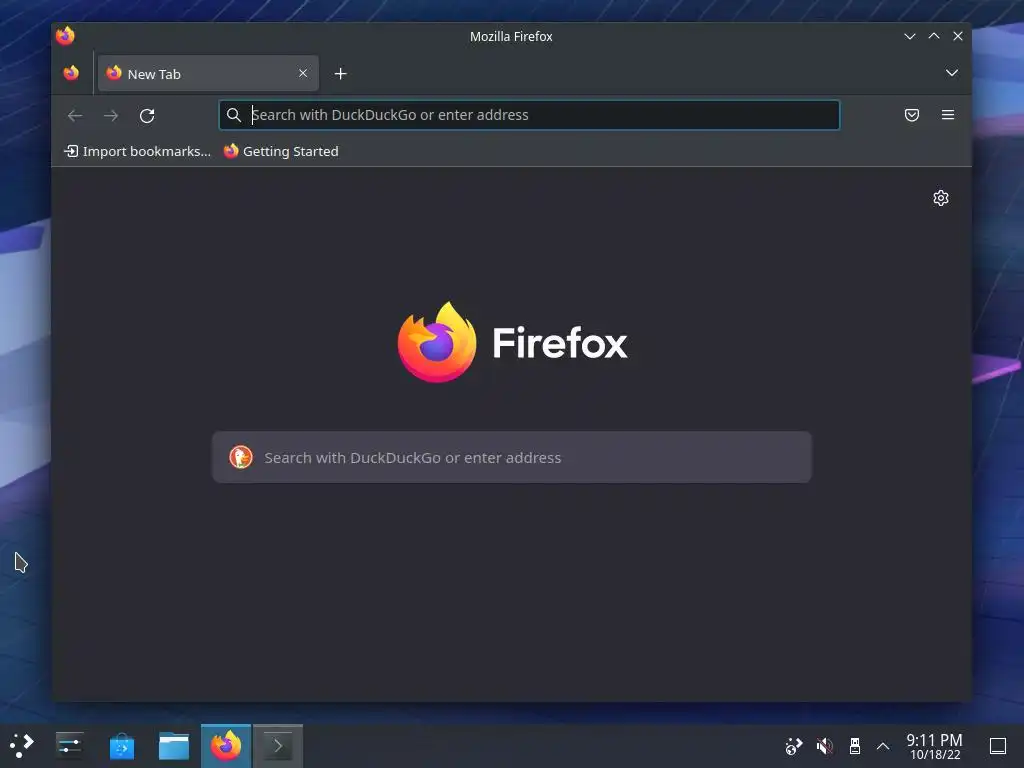Focus the center page search box

[512, 457]
